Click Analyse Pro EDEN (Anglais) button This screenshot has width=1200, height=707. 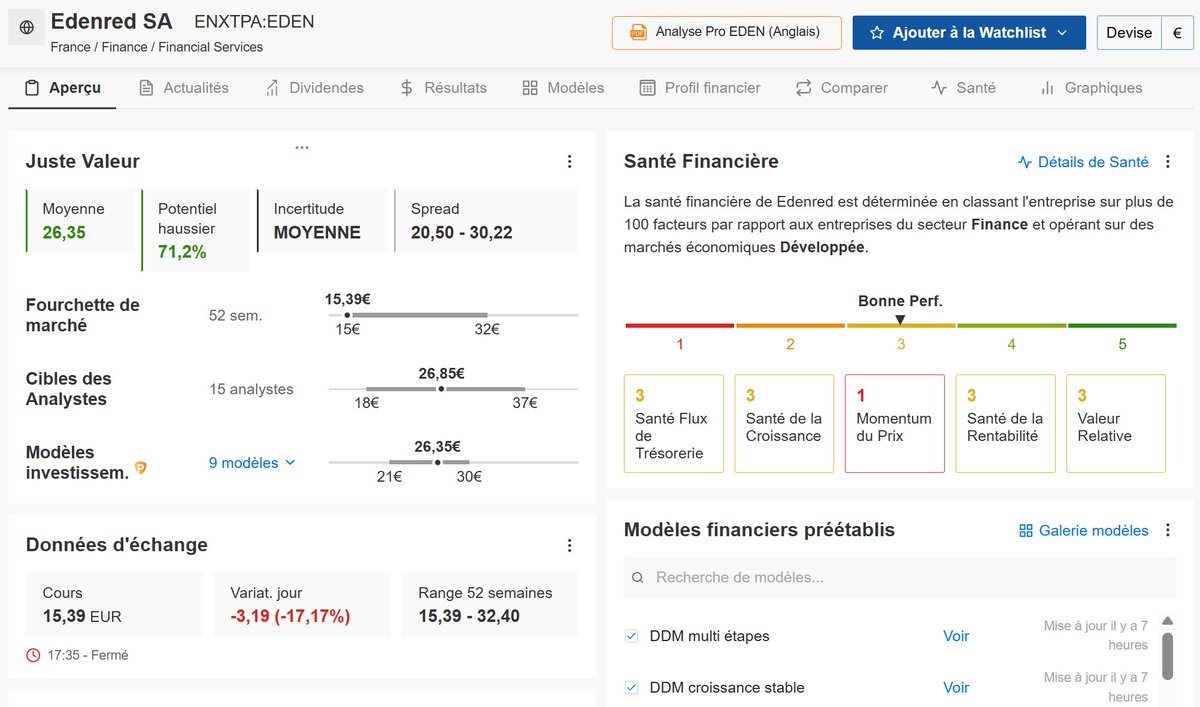[727, 33]
